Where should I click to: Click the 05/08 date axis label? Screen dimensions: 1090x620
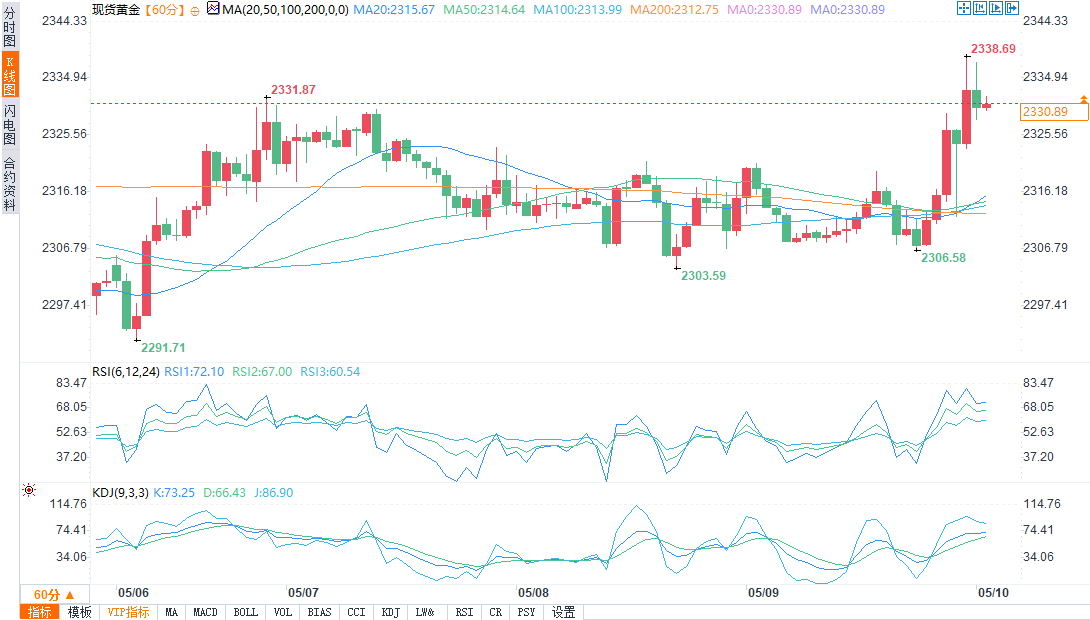click(533, 593)
